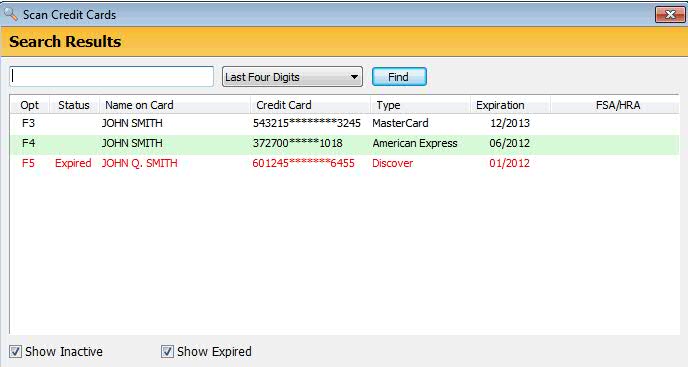Select option F3 row
Screen dimensions: 688x367
pos(344,123)
